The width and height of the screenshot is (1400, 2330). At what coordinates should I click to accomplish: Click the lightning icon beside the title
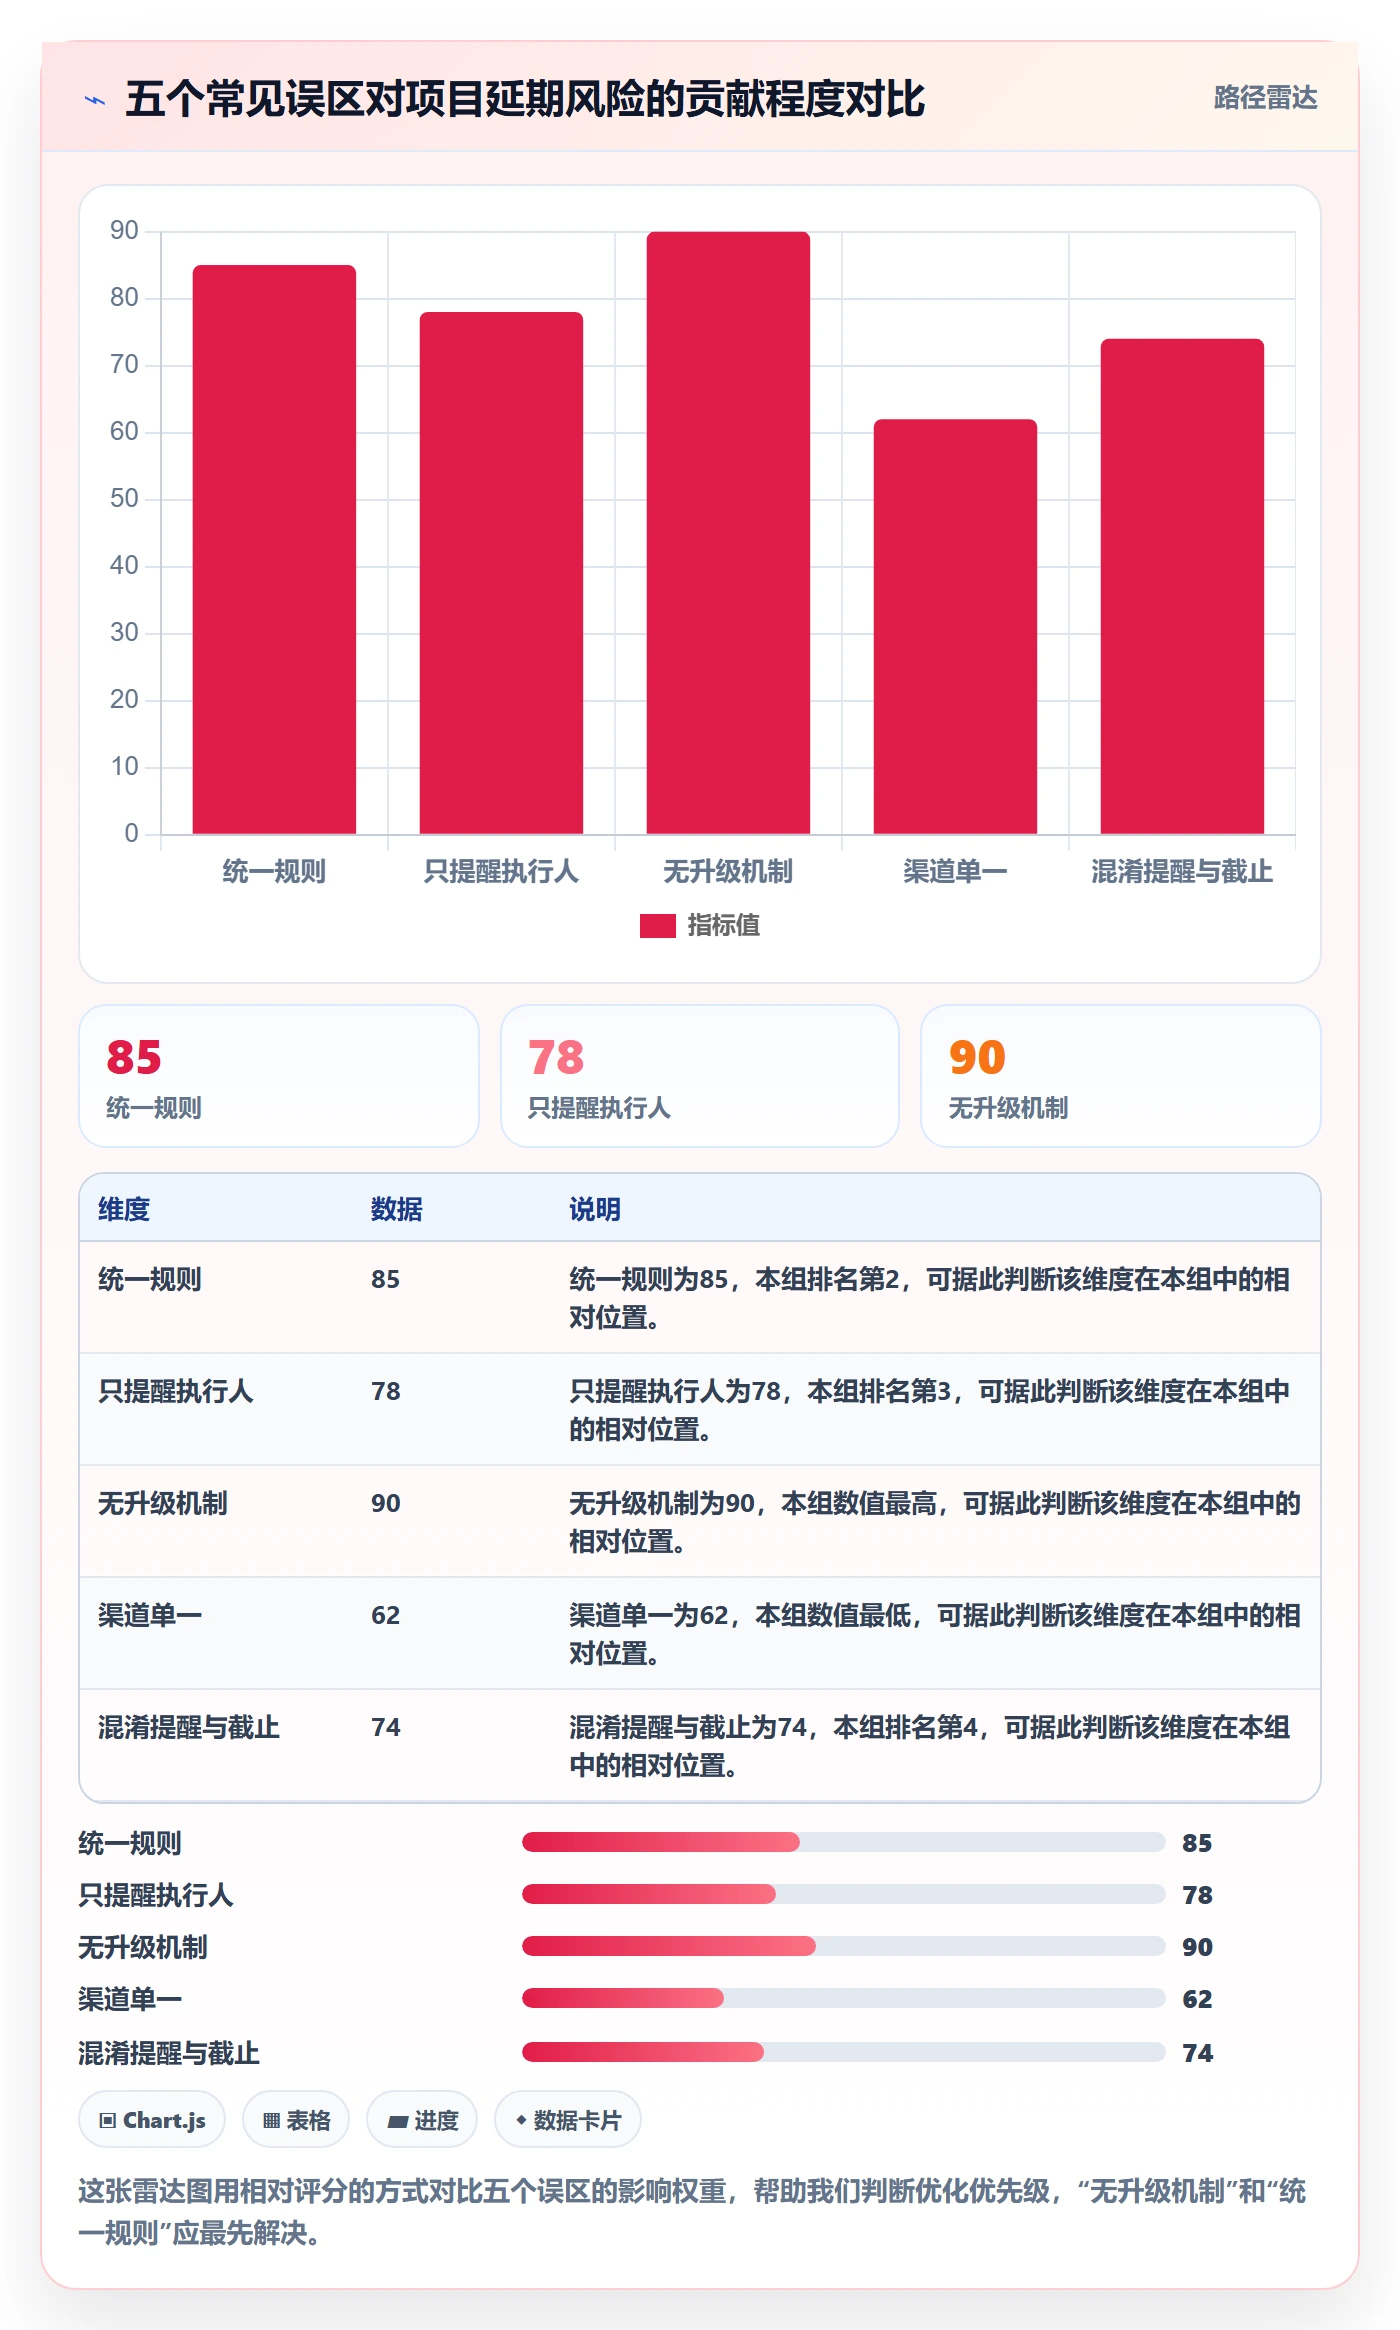click(x=95, y=100)
